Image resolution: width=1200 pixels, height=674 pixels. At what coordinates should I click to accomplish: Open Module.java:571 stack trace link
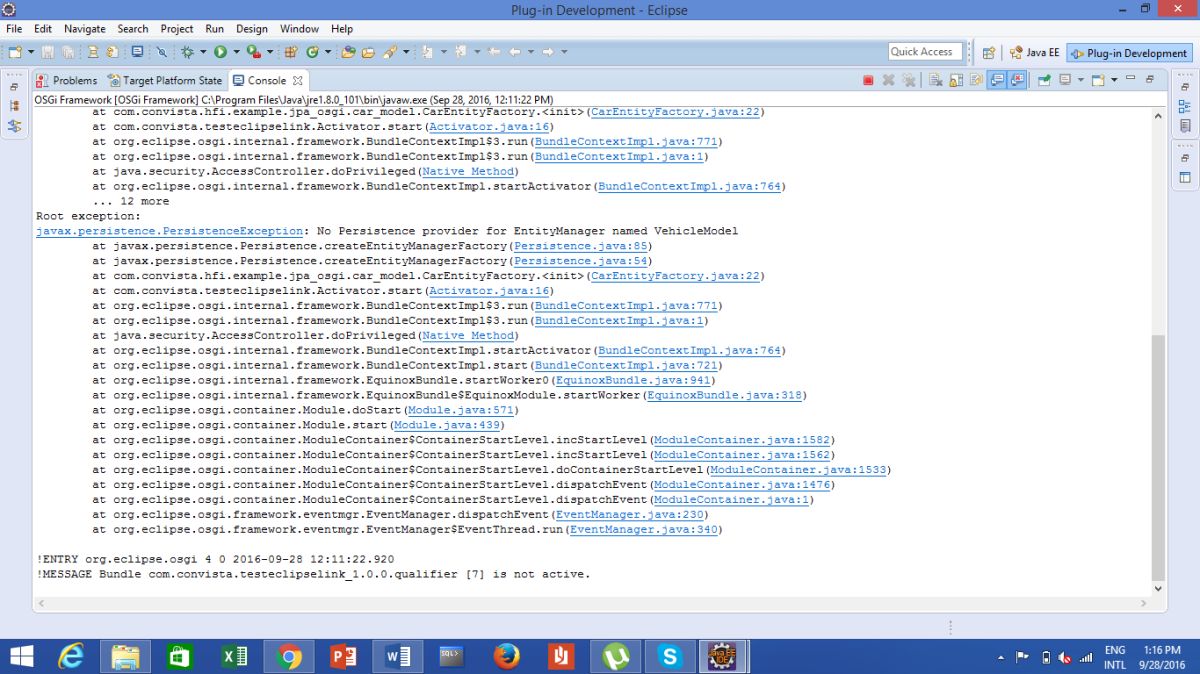(x=461, y=411)
